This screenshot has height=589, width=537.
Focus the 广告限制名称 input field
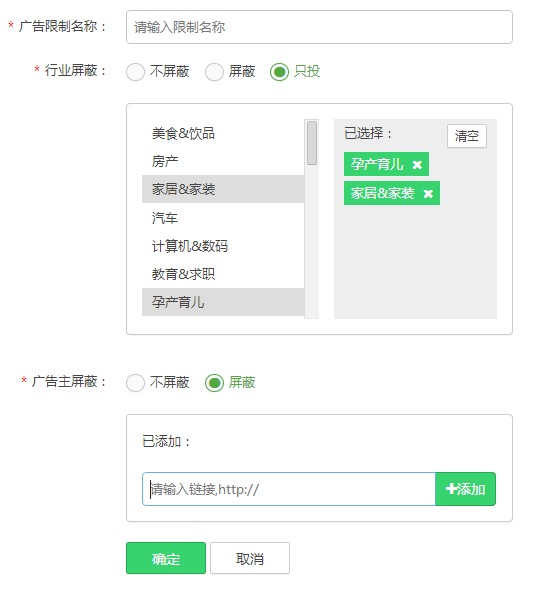(x=319, y=27)
